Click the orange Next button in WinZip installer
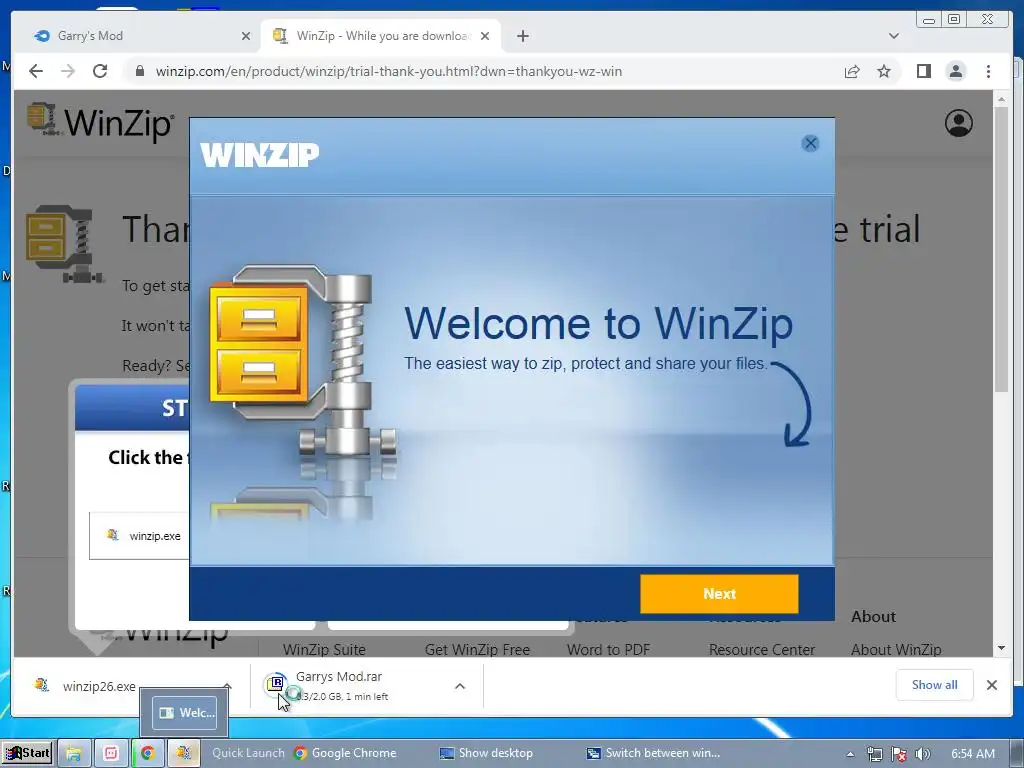The height and width of the screenshot is (768, 1024). click(719, 594)
